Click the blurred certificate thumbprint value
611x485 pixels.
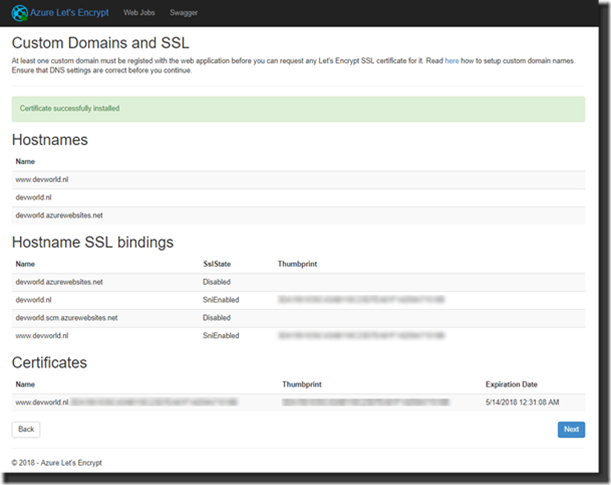tap(366, 402)
